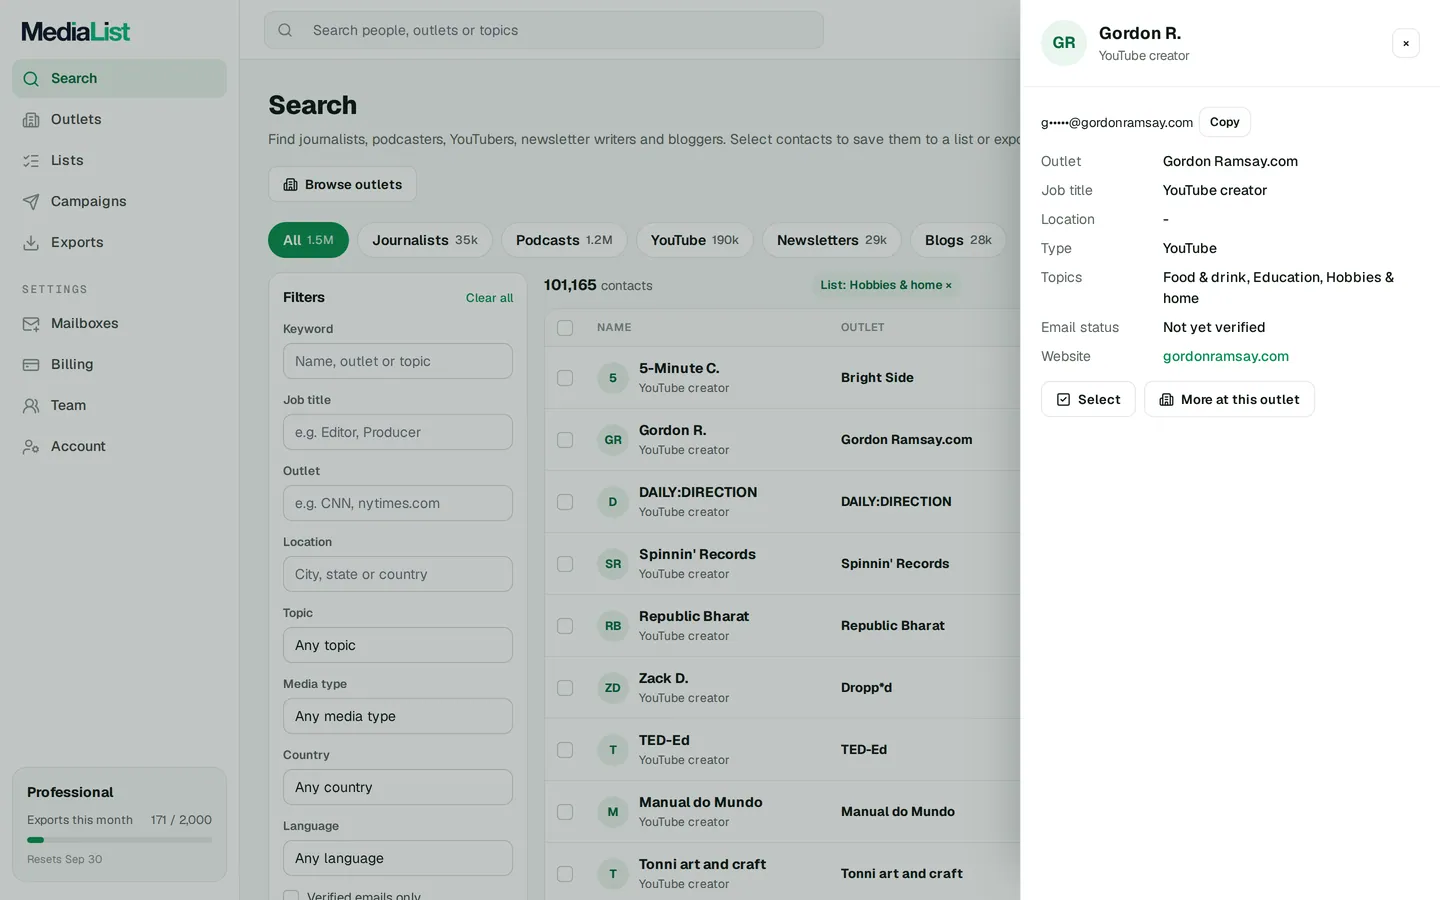Check the TED-Ed row checkbox
This screenshot has width=1440, height=900.
pyautogui.click(x=565, y=750)
